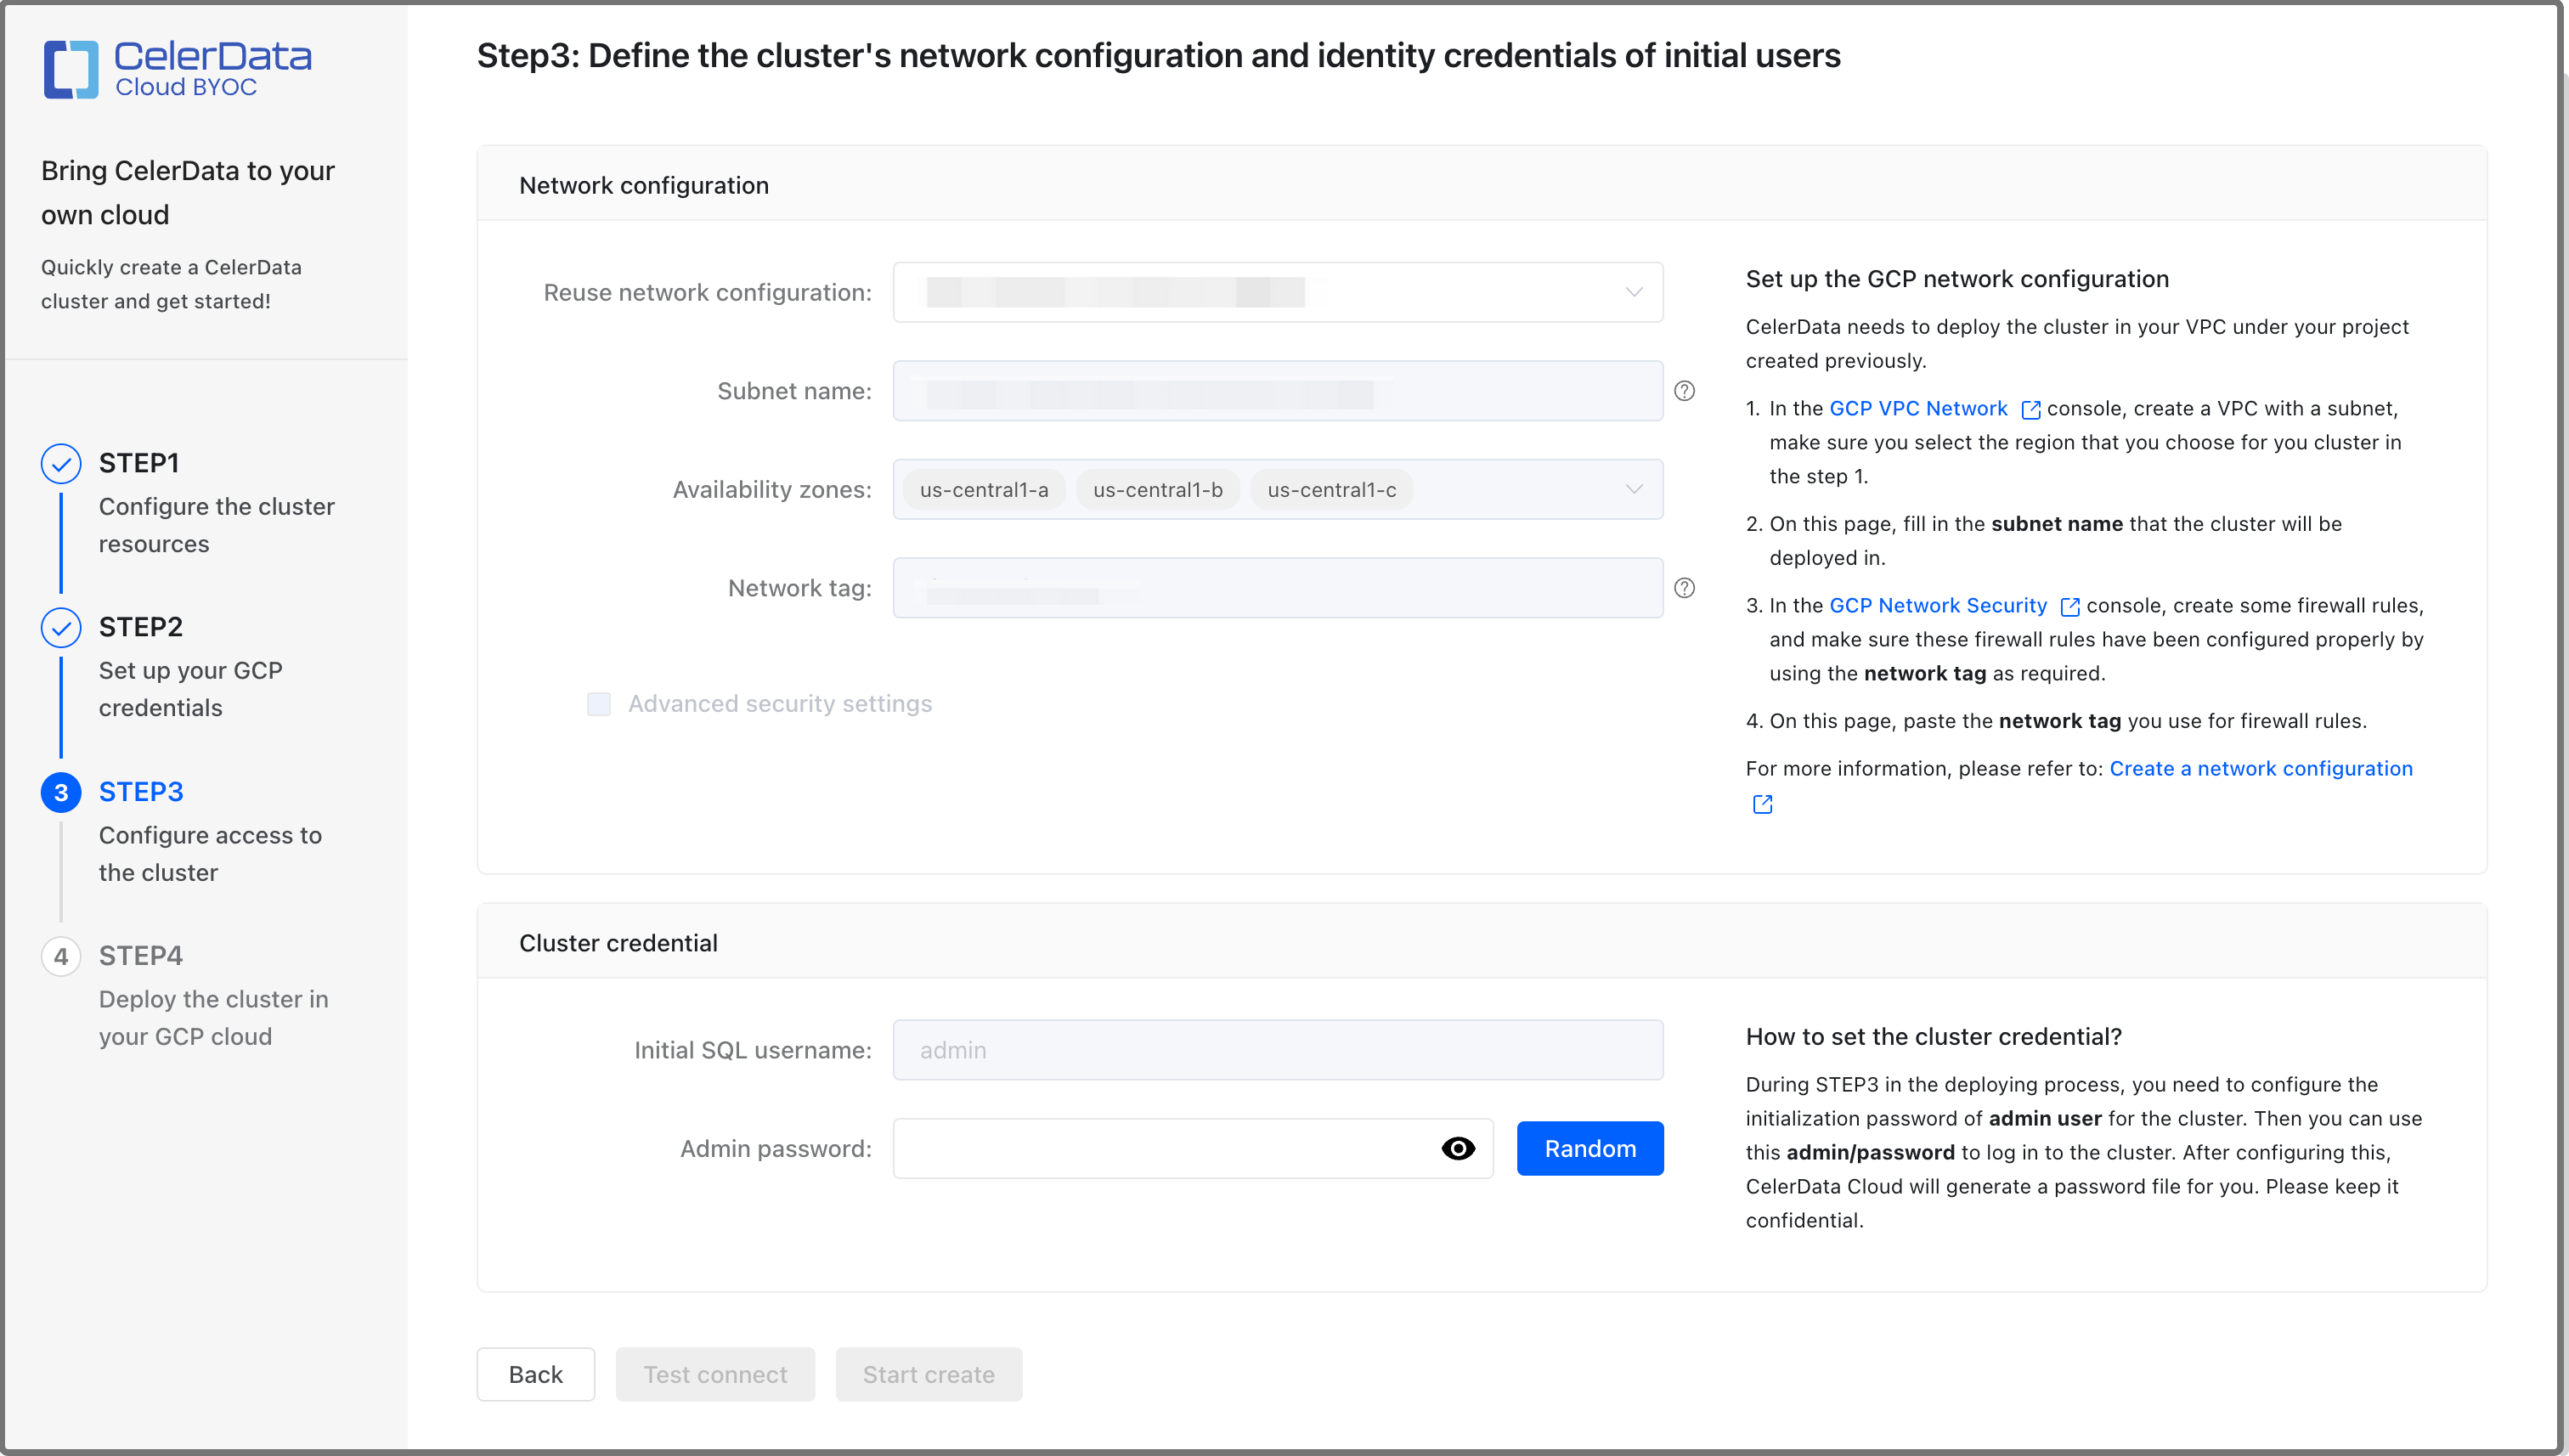
Task: Expand the Availability zones dropdown
Action: (1634, 489)
